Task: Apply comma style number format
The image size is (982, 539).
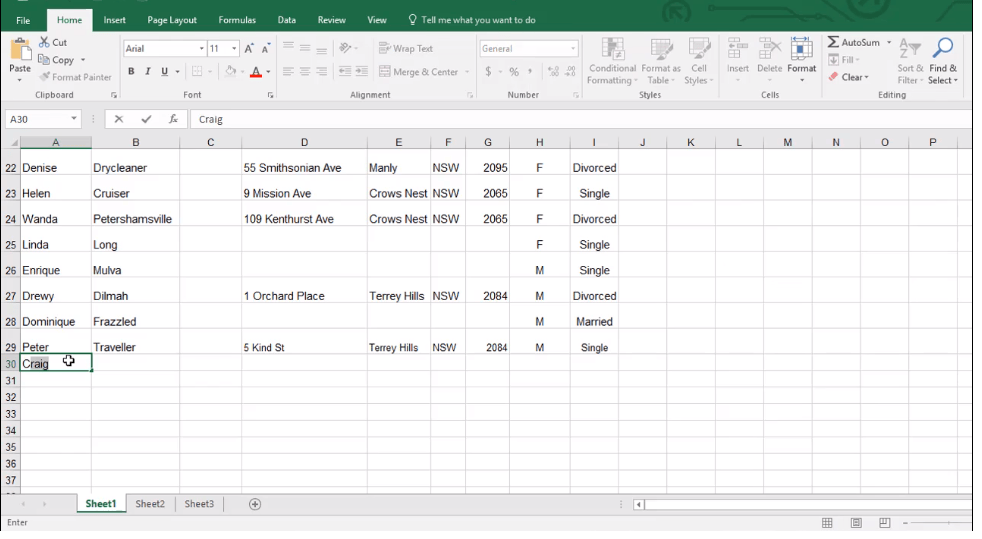Action: [x=530, y=72]
